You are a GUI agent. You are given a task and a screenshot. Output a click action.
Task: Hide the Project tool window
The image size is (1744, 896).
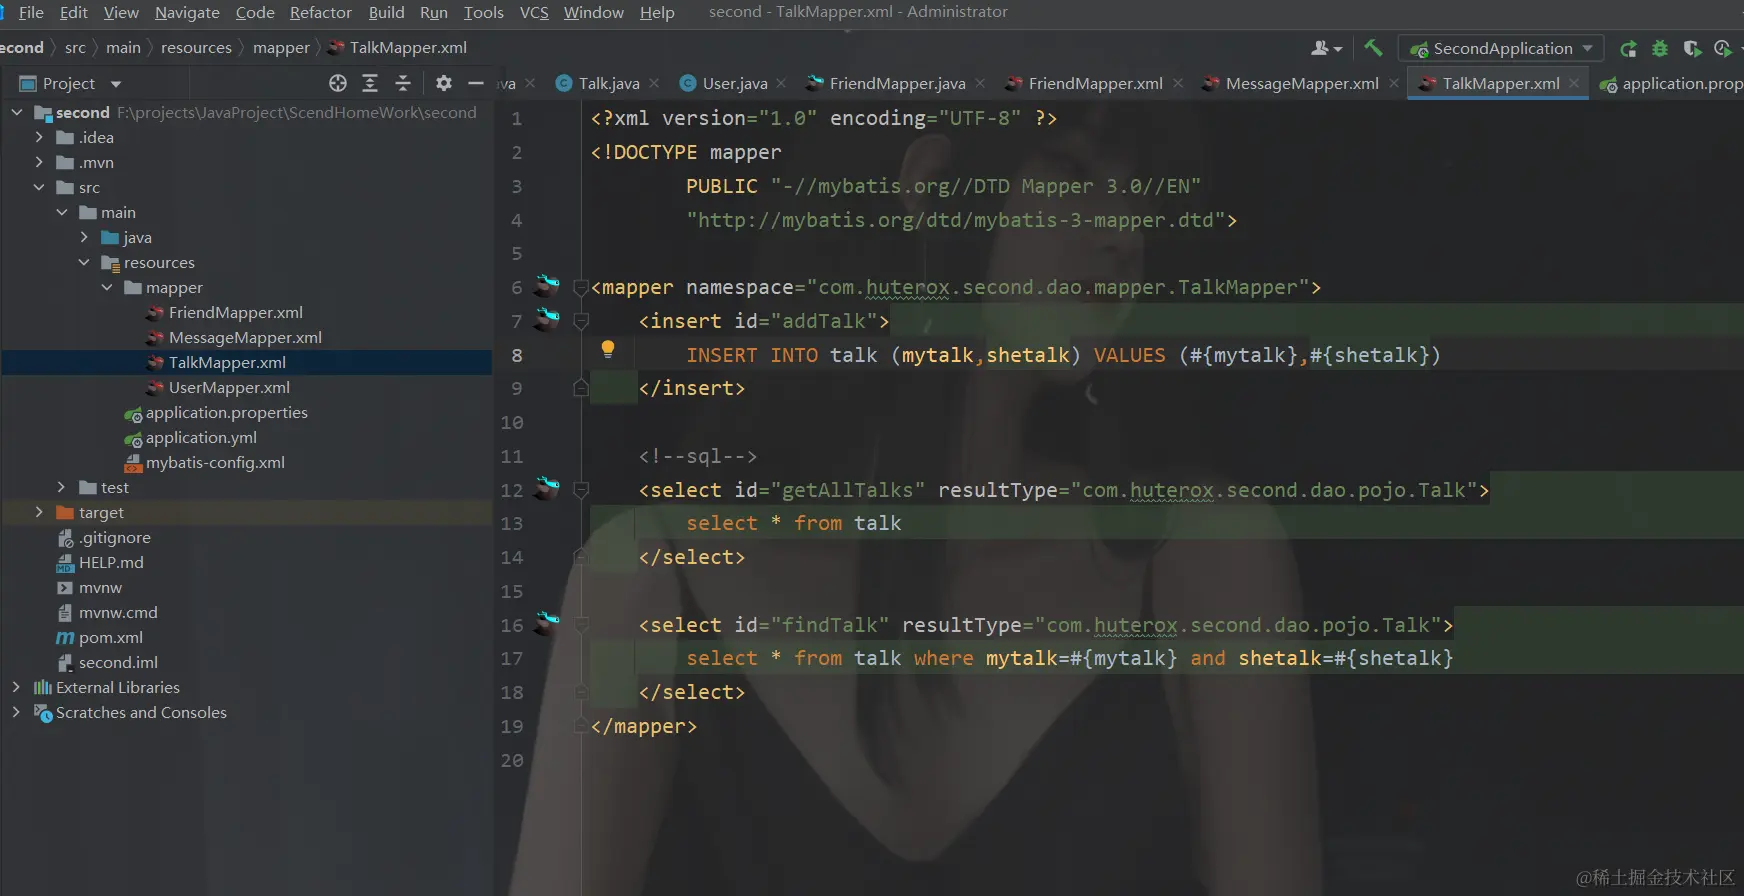[x=476, y=83]
